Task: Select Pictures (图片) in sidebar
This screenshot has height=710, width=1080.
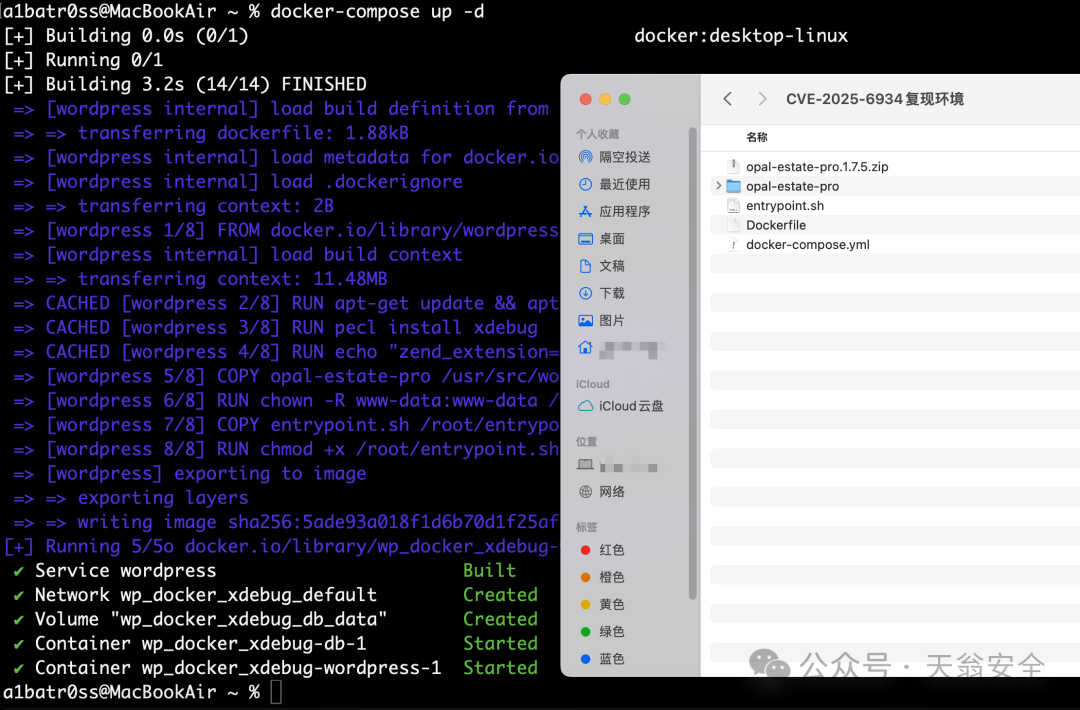Action: point(602,320)
